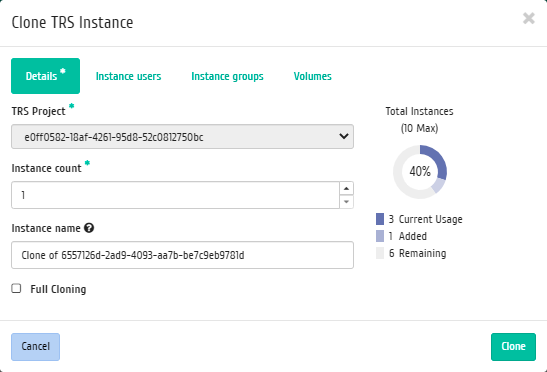
Task: Focus the Instance count number field
Action: [175, 195]
